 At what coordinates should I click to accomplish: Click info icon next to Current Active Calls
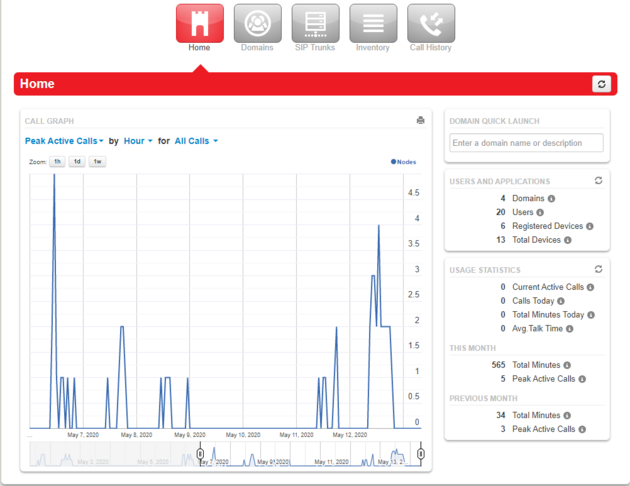coord(590,287)
